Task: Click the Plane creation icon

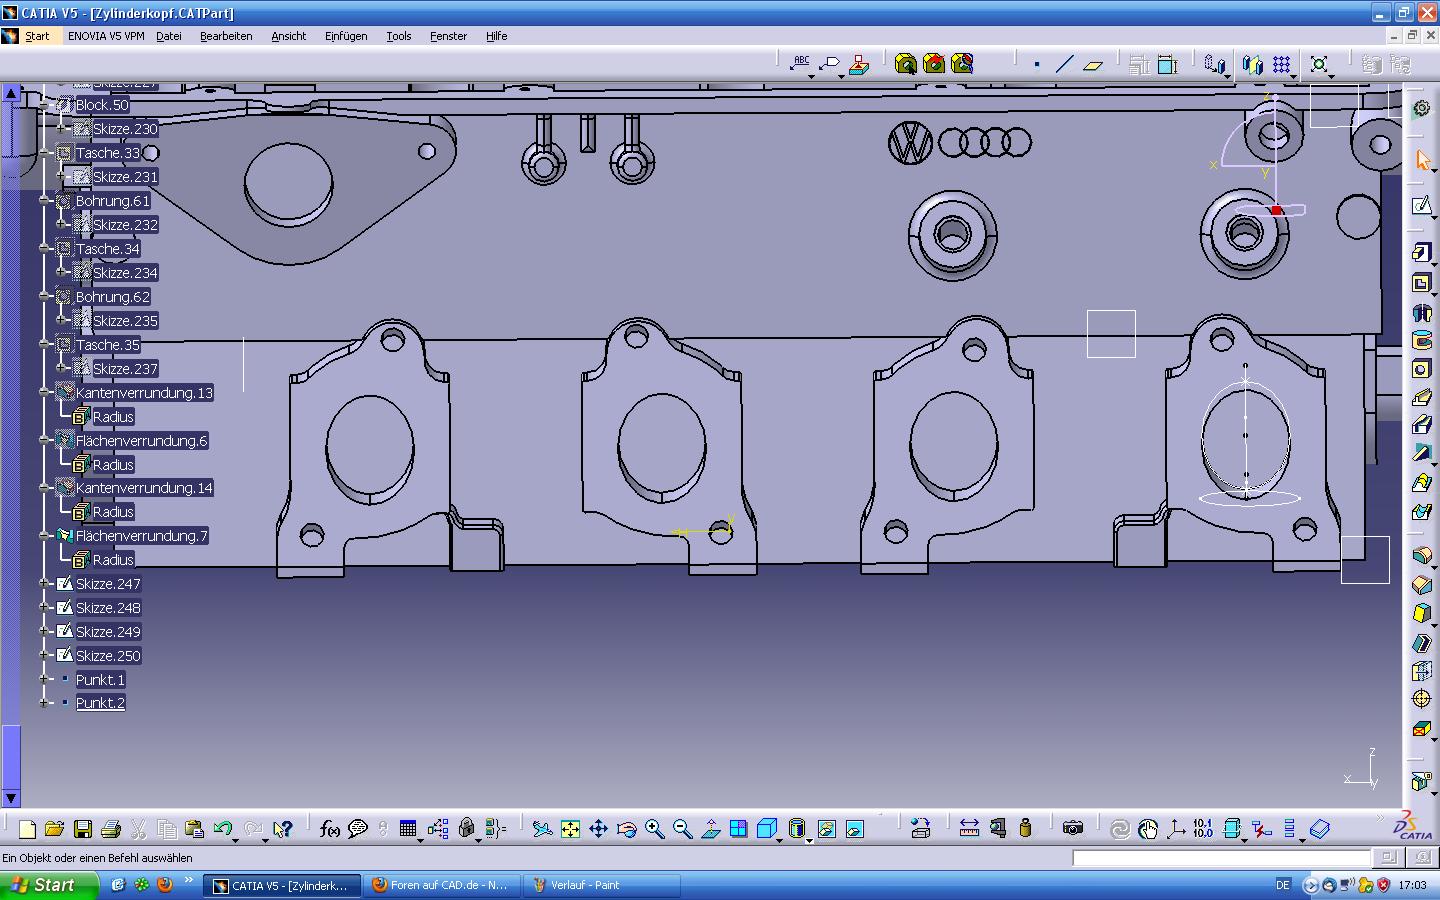Action: click(1093, 65)
